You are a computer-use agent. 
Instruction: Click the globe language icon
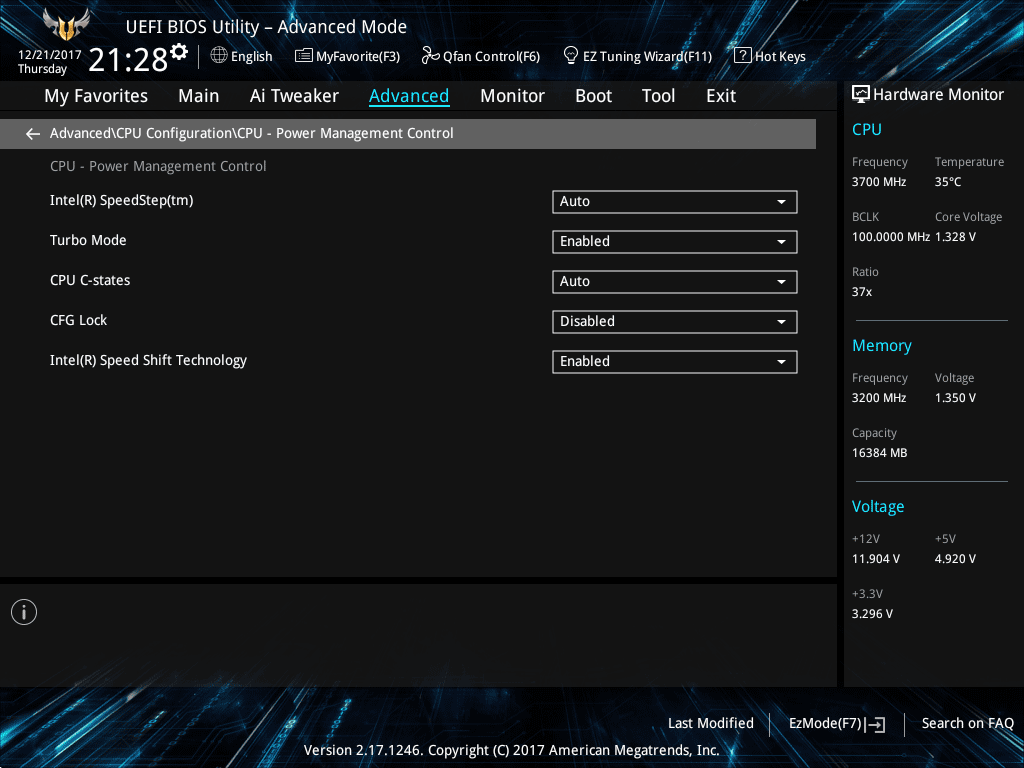pyautogui.click(x=219, y=56)
